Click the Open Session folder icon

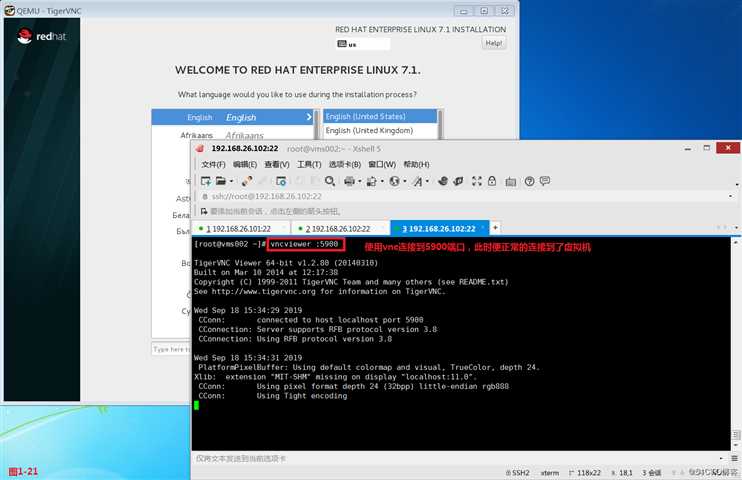click(x=221, y=181)
